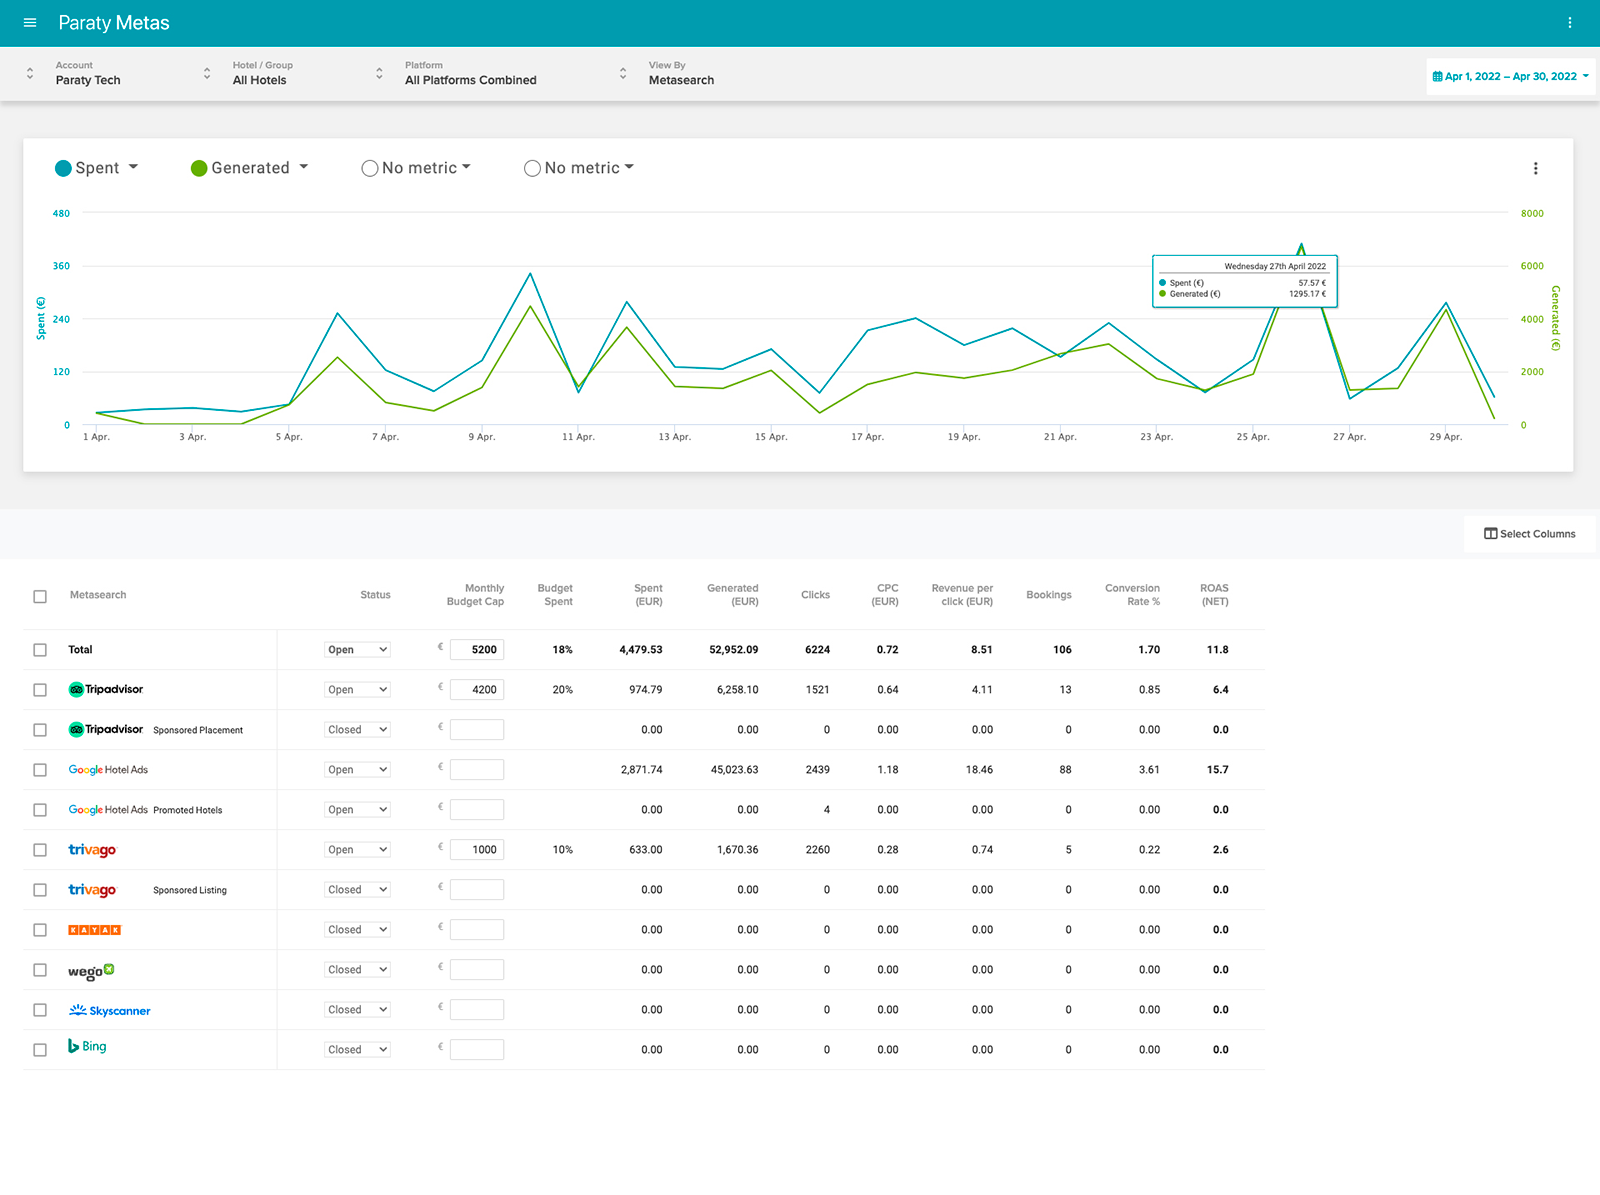The height and width of the screenshot is (1195, 1600).
Task: Click the Skyscanner logo
Action: (109, 1010)
